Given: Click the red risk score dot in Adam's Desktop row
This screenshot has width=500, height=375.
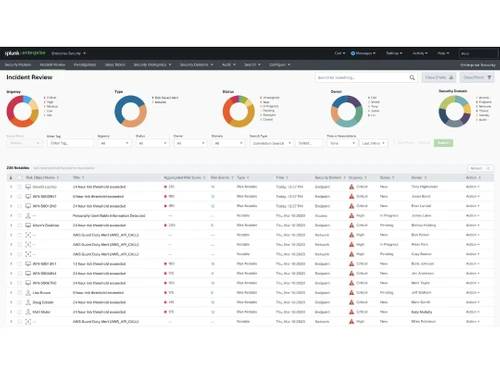Looking at the screenshot, I should [x=165, y=225].
